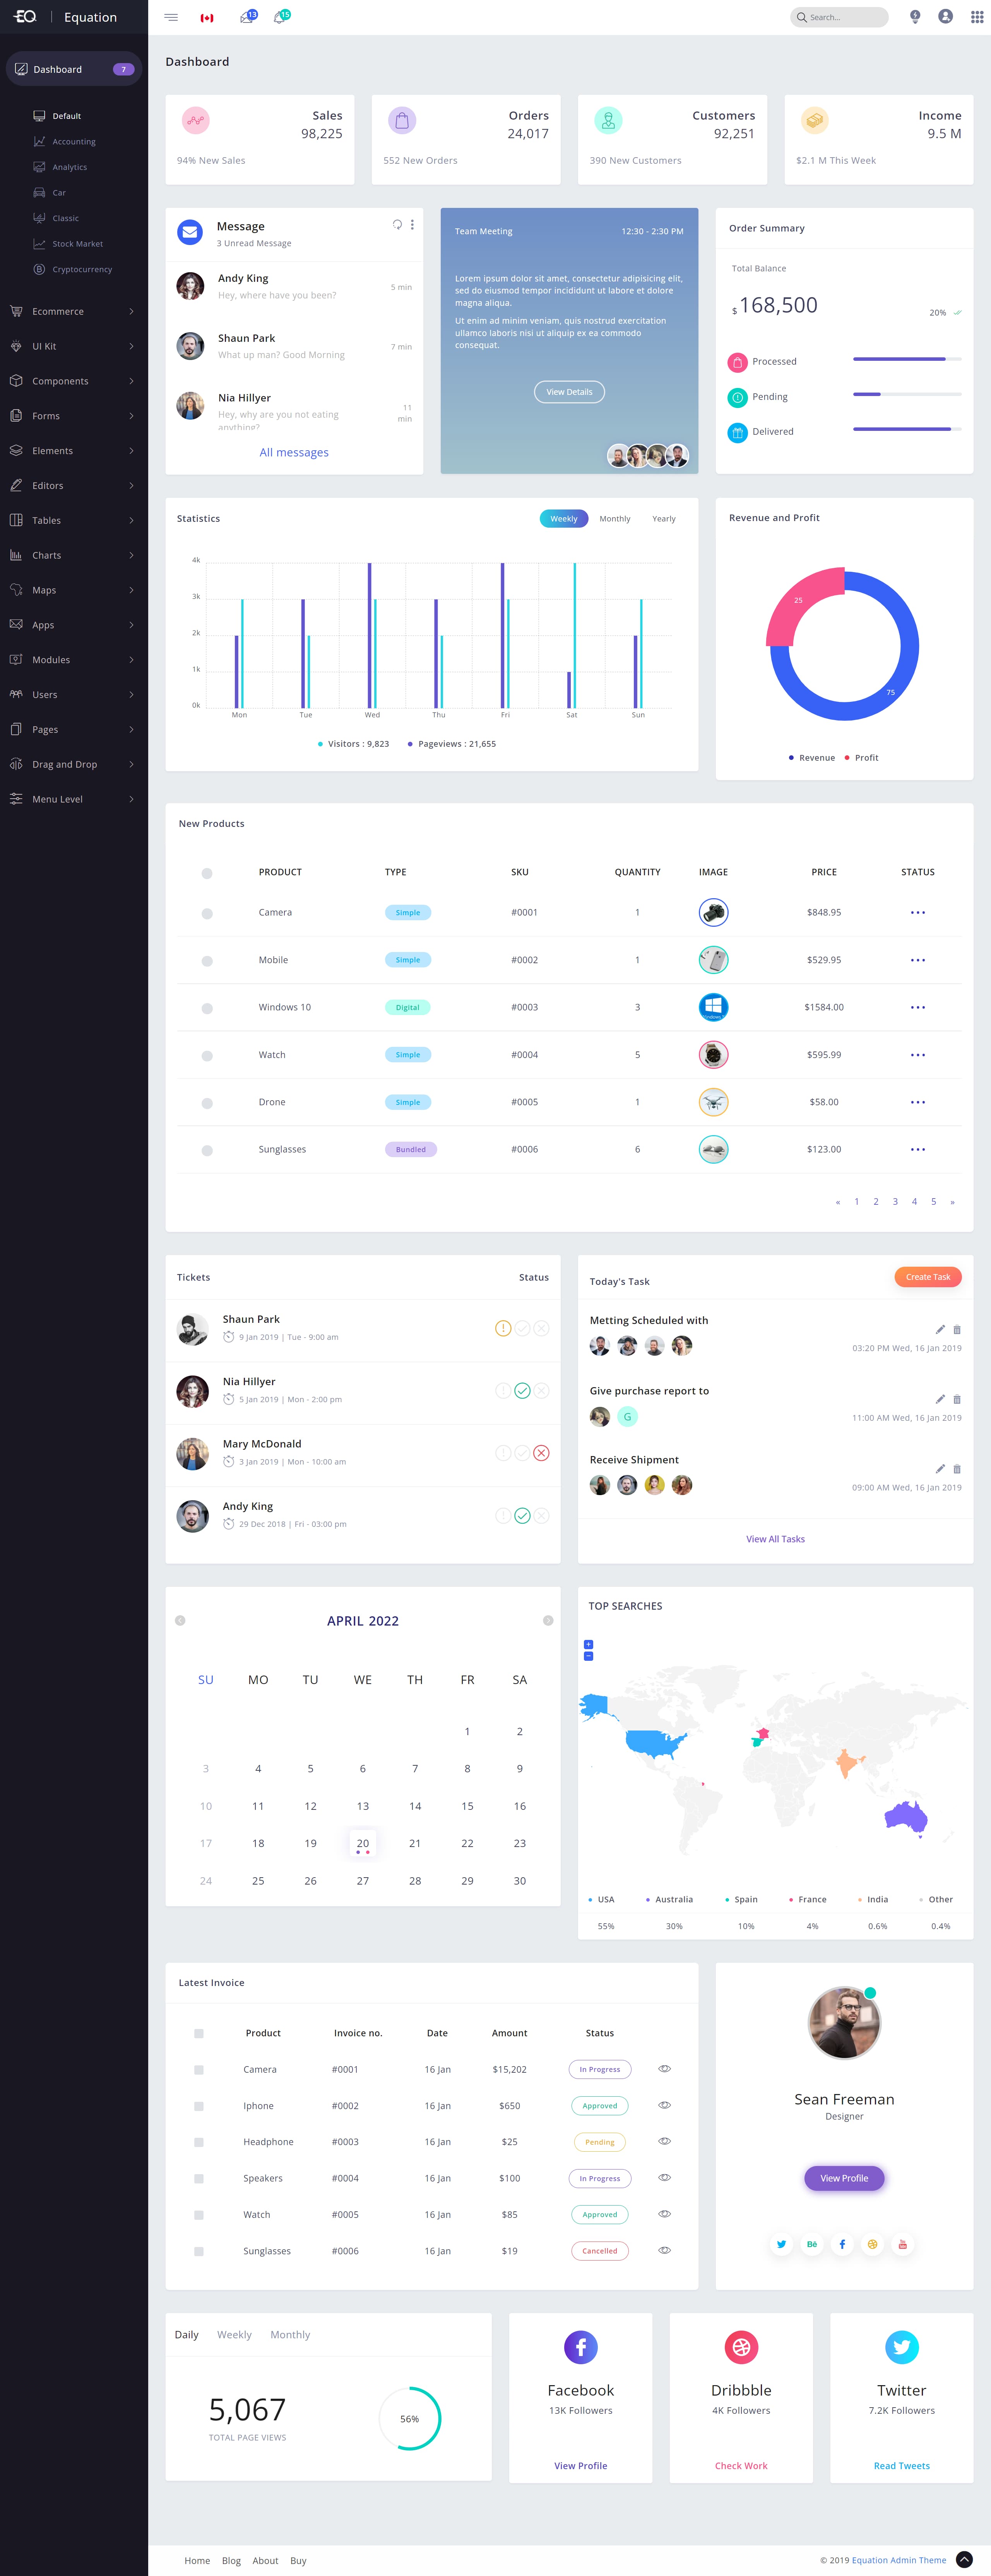991x2576 pixels.
Task: Select the Monthly tab in page views card
Action: pyautogui.click(x=290, y=2335)
